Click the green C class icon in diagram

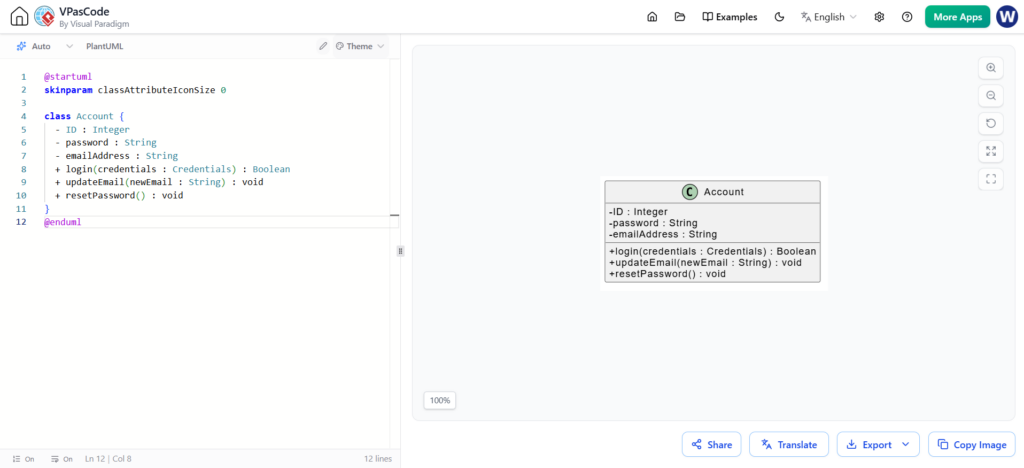pos(690,192)
